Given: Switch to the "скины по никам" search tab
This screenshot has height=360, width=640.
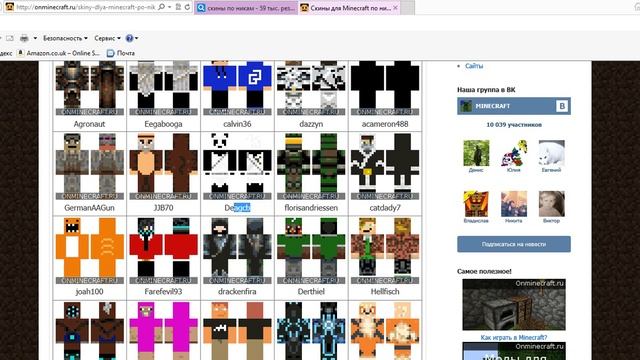Looking at the screenshot, I should point(247,8).
